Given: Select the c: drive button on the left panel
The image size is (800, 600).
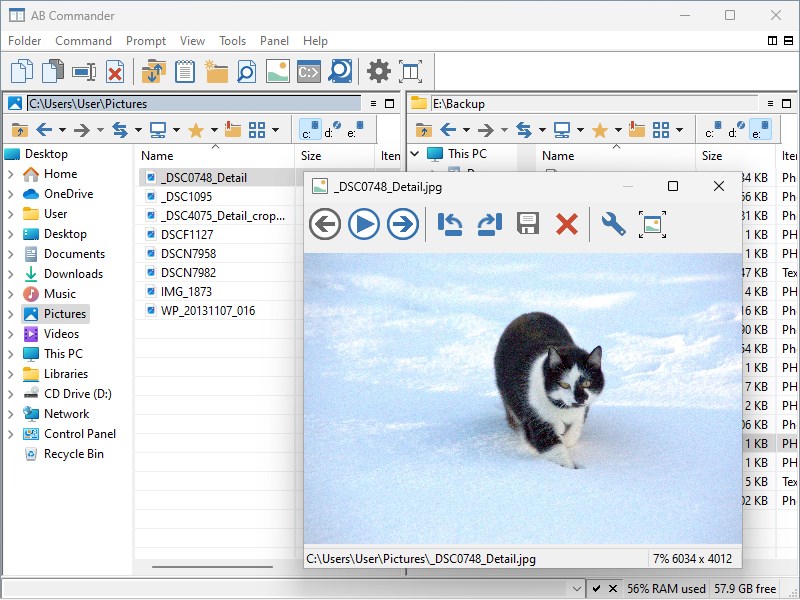Looking at the screenshot, I should 308,128.
